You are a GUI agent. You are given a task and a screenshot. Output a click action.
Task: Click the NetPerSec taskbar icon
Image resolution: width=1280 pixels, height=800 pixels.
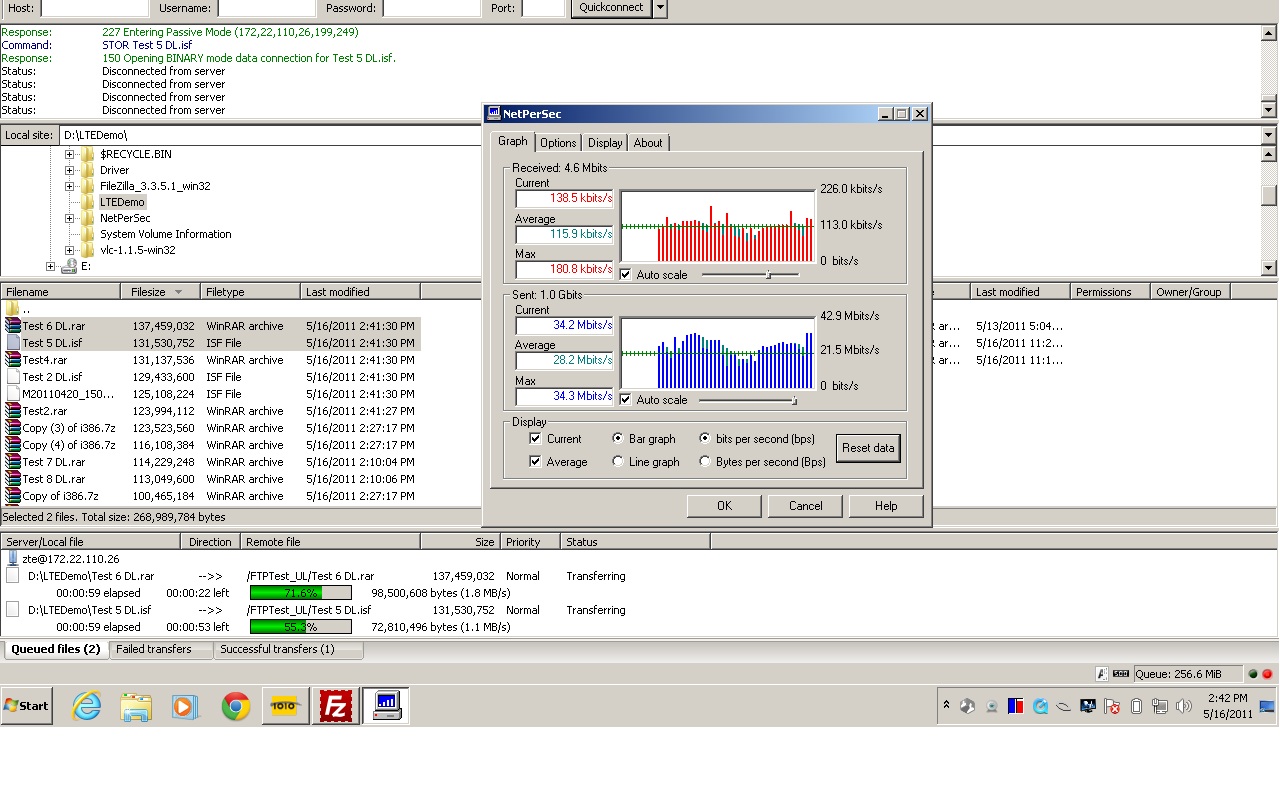pyautogui.click(x=385, y=706)
